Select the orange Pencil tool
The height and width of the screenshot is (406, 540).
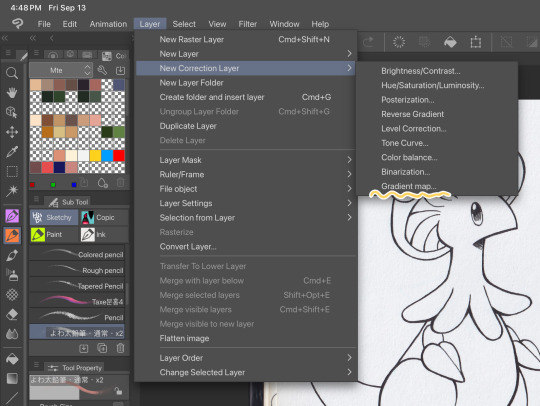(12, 236)
